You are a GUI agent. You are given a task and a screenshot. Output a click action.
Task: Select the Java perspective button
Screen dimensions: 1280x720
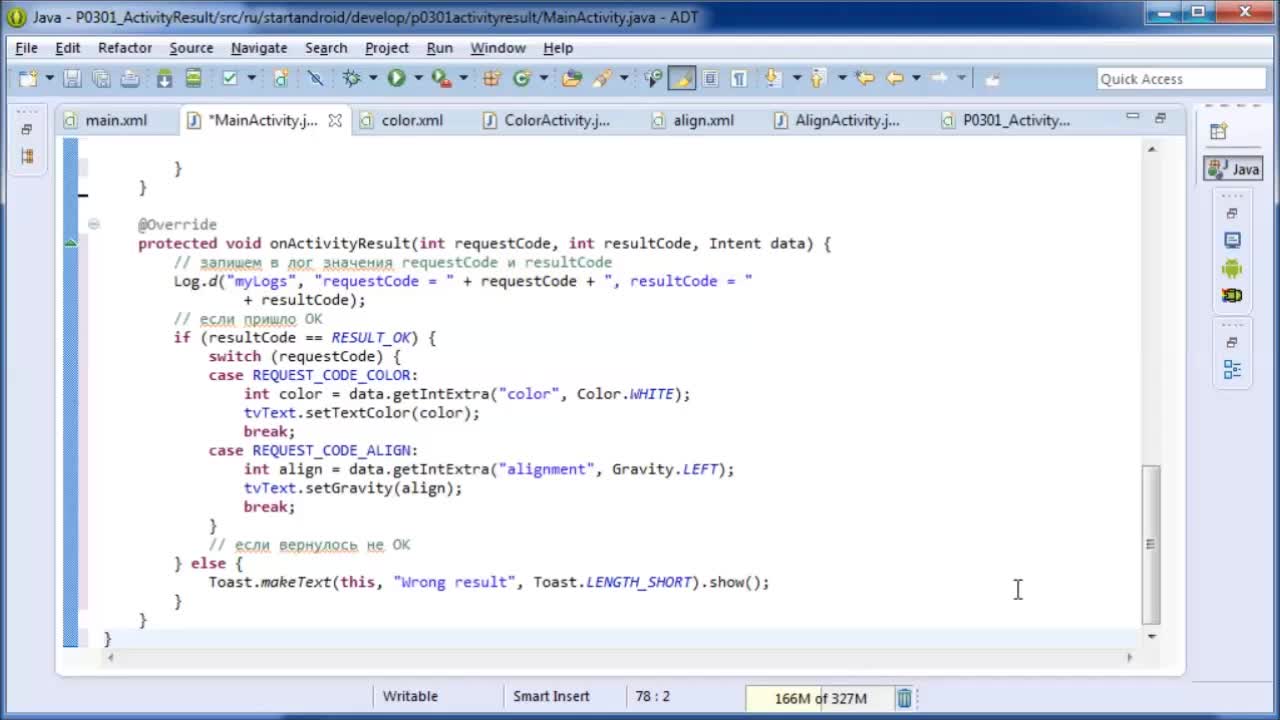[x=1233, y=169]
